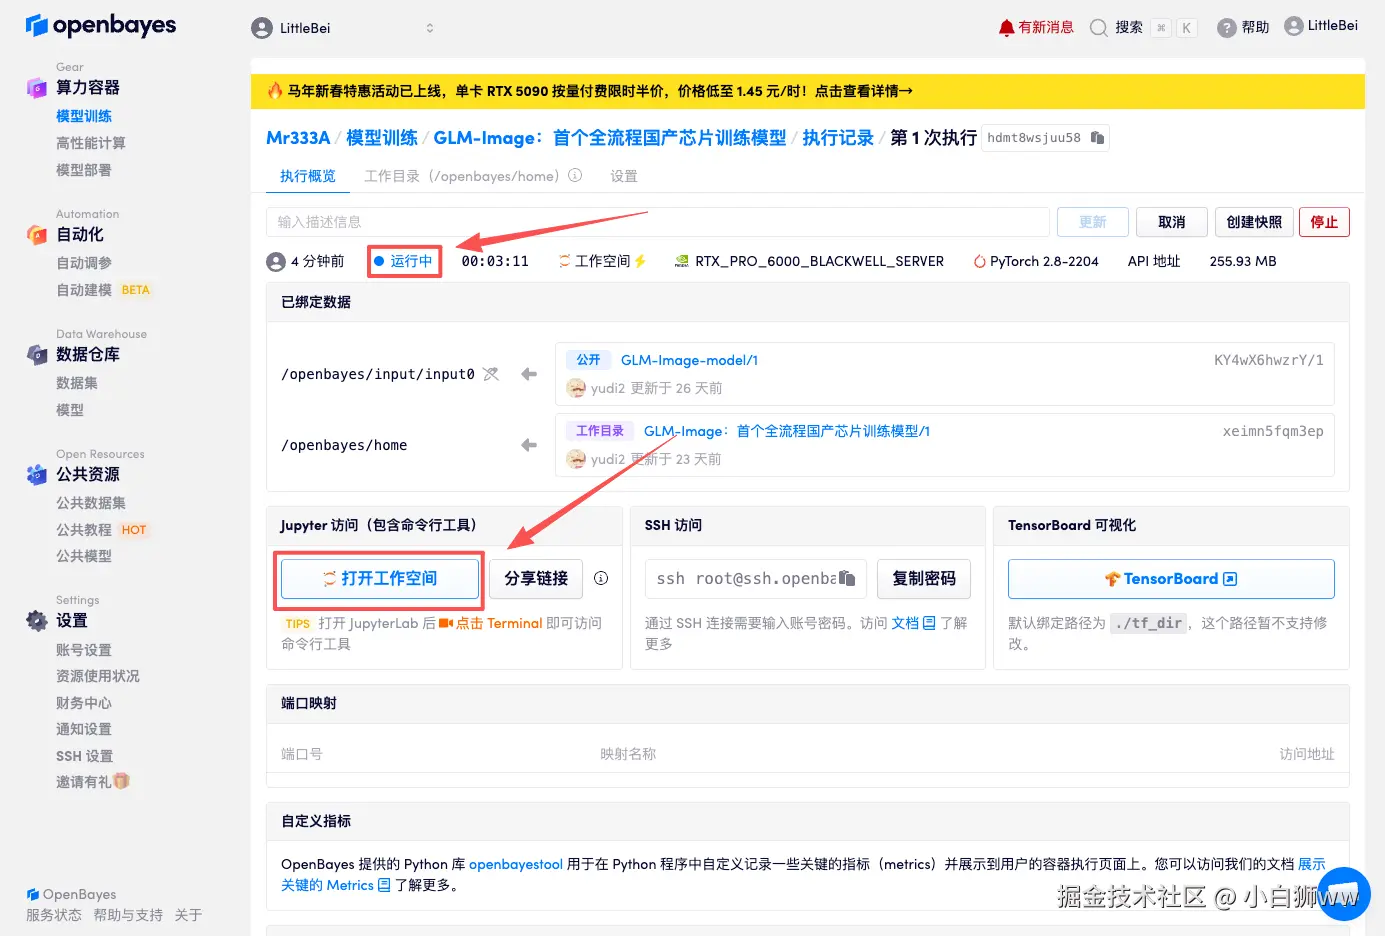
Task: Click the ssh root@ssh.openba command field
Action: pos(756,578)
